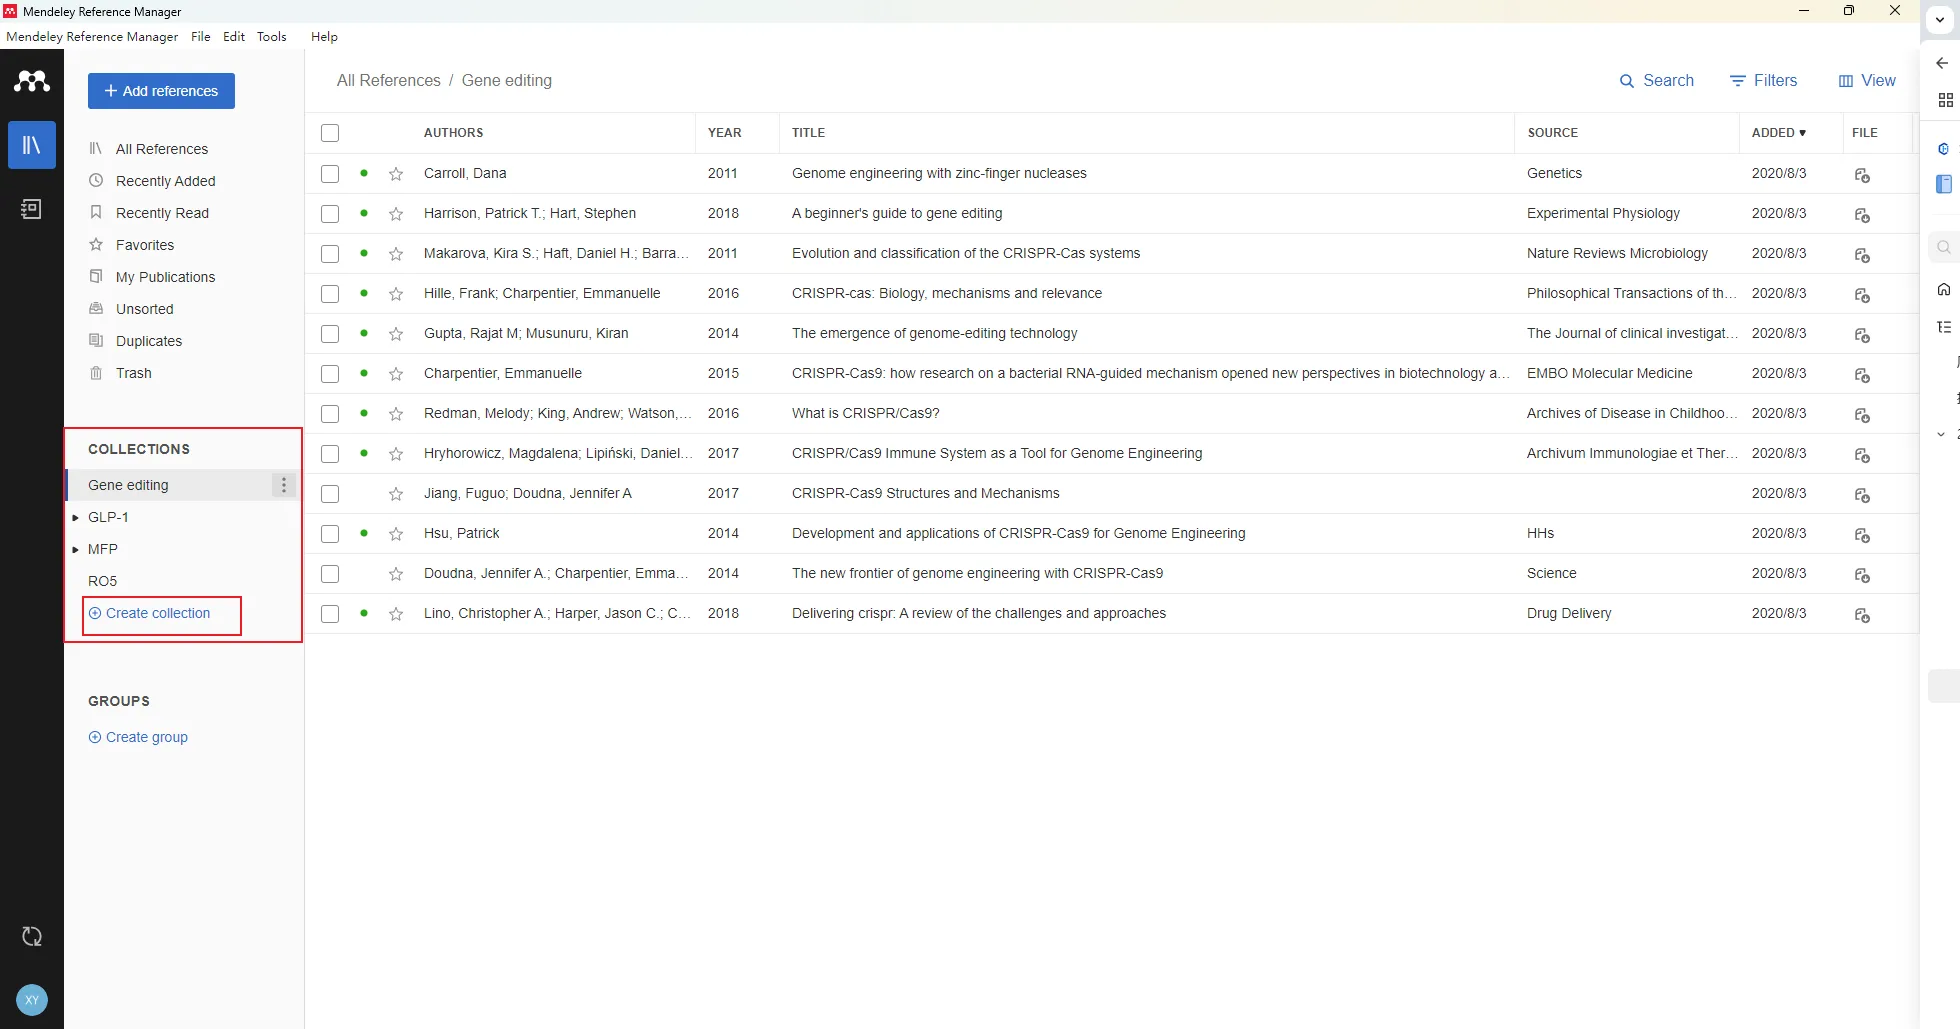The width and height of the screenshot is (1960, 1029).
Task: Expand the GLP-1 collection
Action: pyautogui.click(x=76, y=518)
